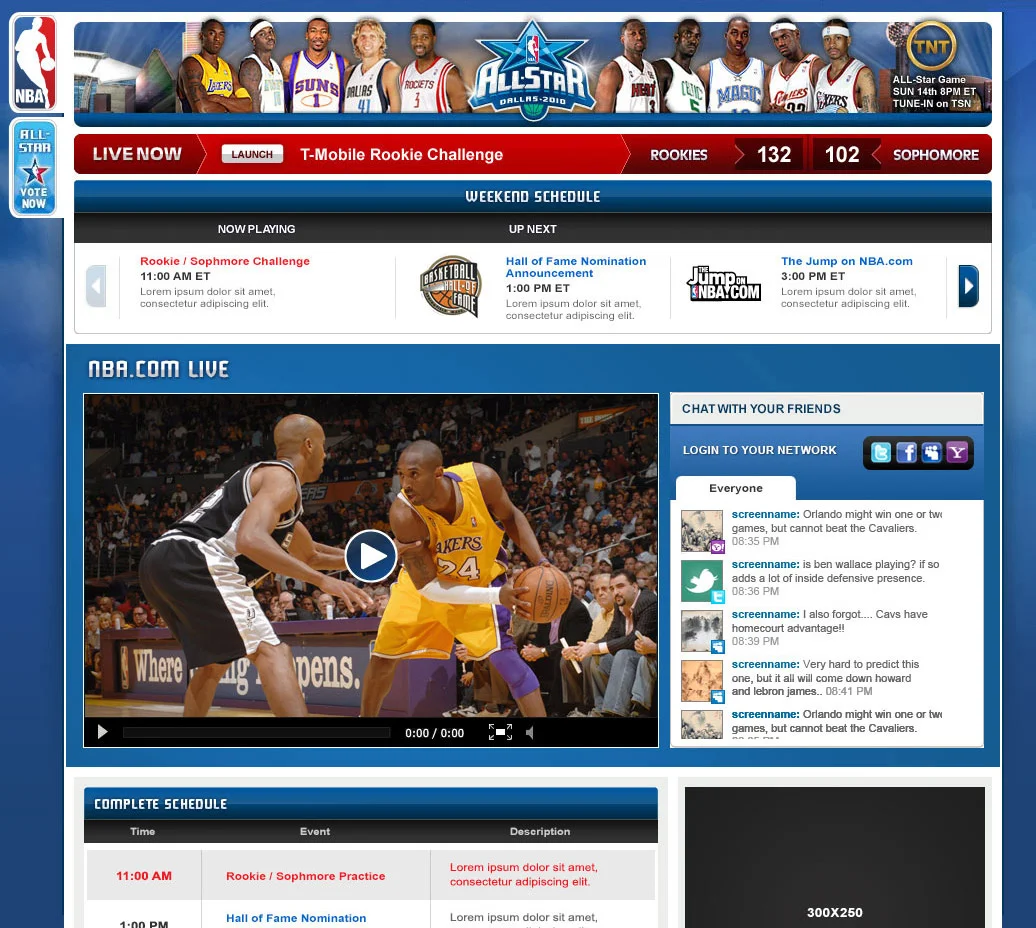Click the UP NEXT heading
This screenshot has height=928, width=1036.
coord(533,229)
